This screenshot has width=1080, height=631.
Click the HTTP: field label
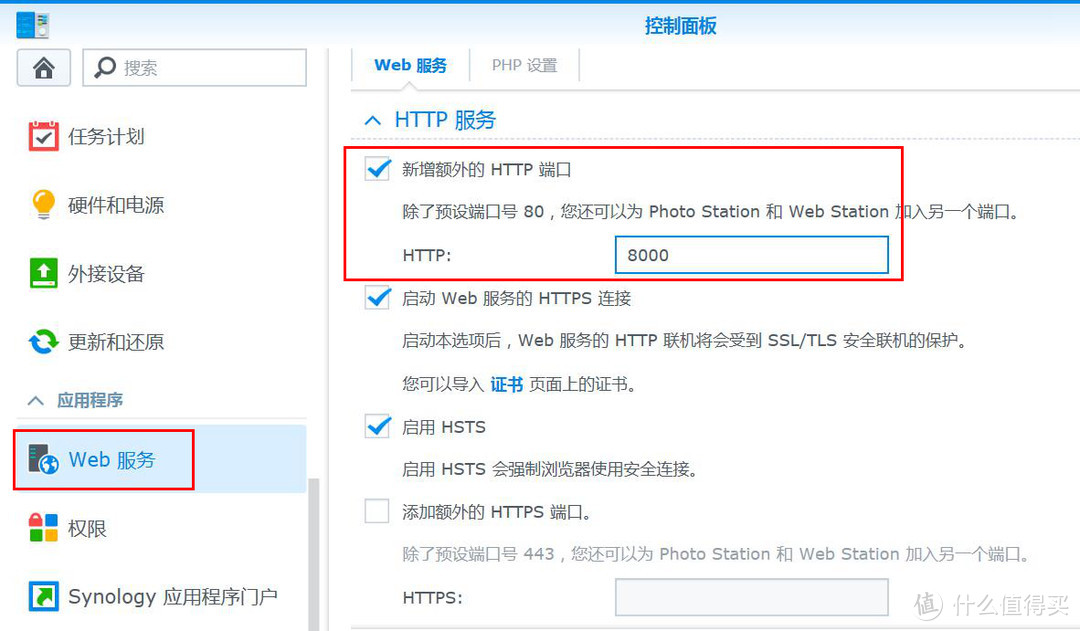click(426, 256)
